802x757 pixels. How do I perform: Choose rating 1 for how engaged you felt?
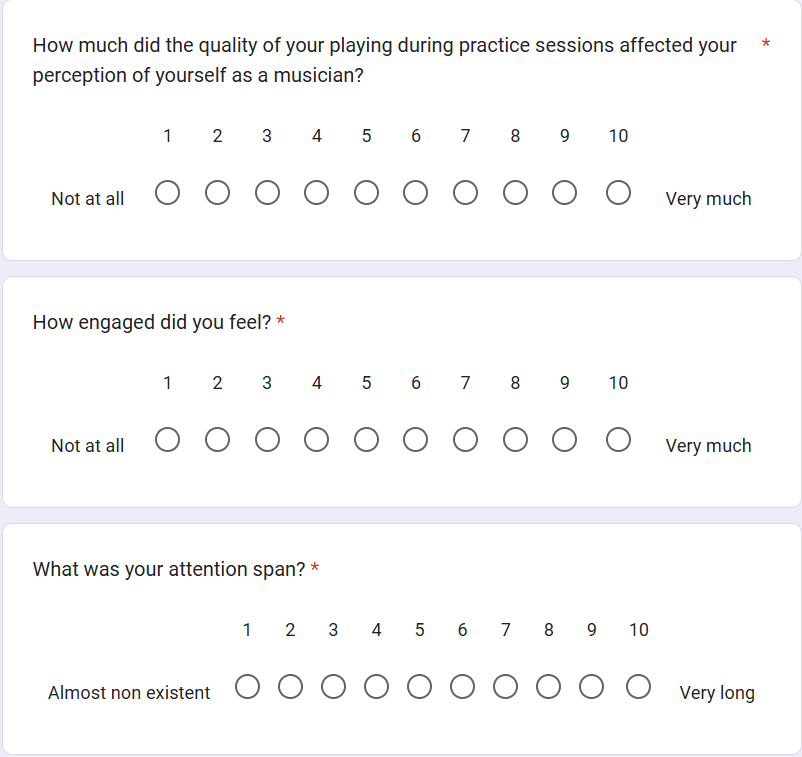pyautogui.click(x=167, y=440)
